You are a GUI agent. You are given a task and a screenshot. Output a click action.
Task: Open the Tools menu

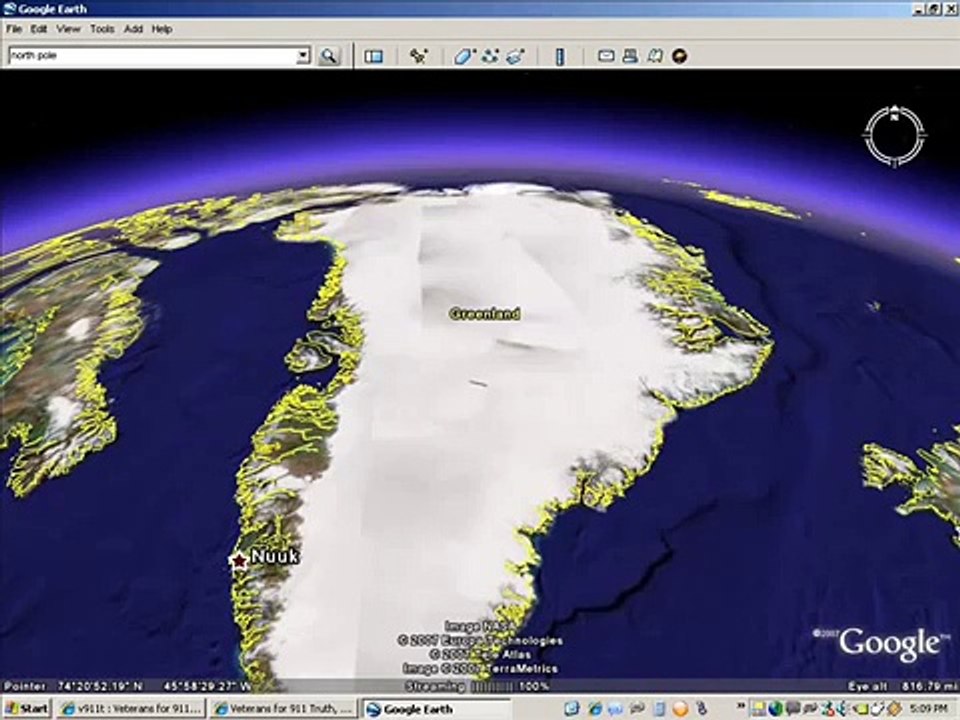(102, 29)
